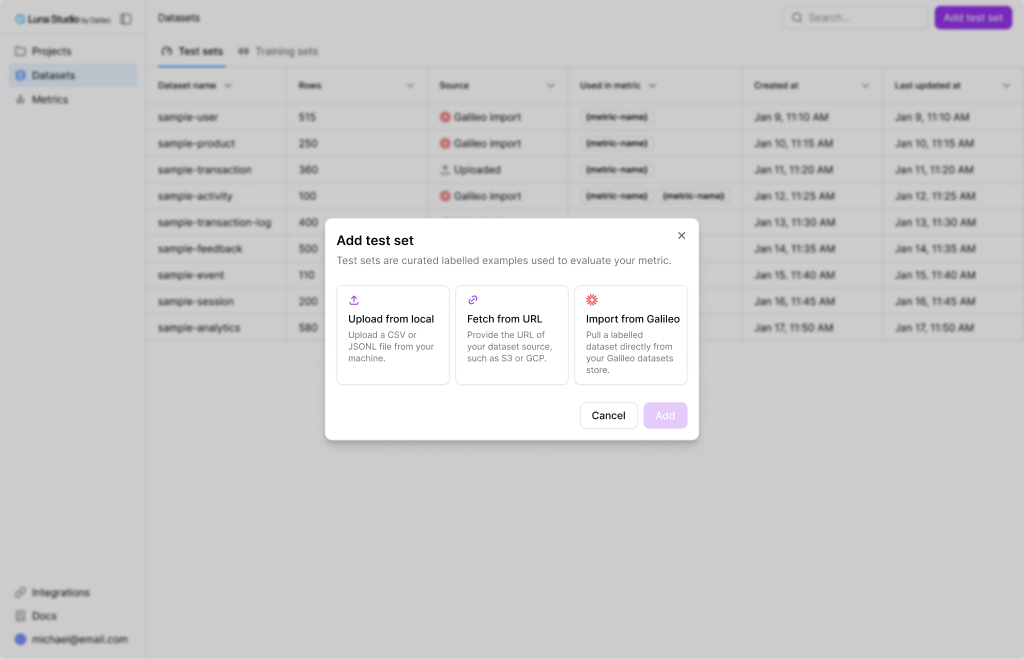
Task: Select the Import from Galileo option card
Action: (x=631, y=335)
